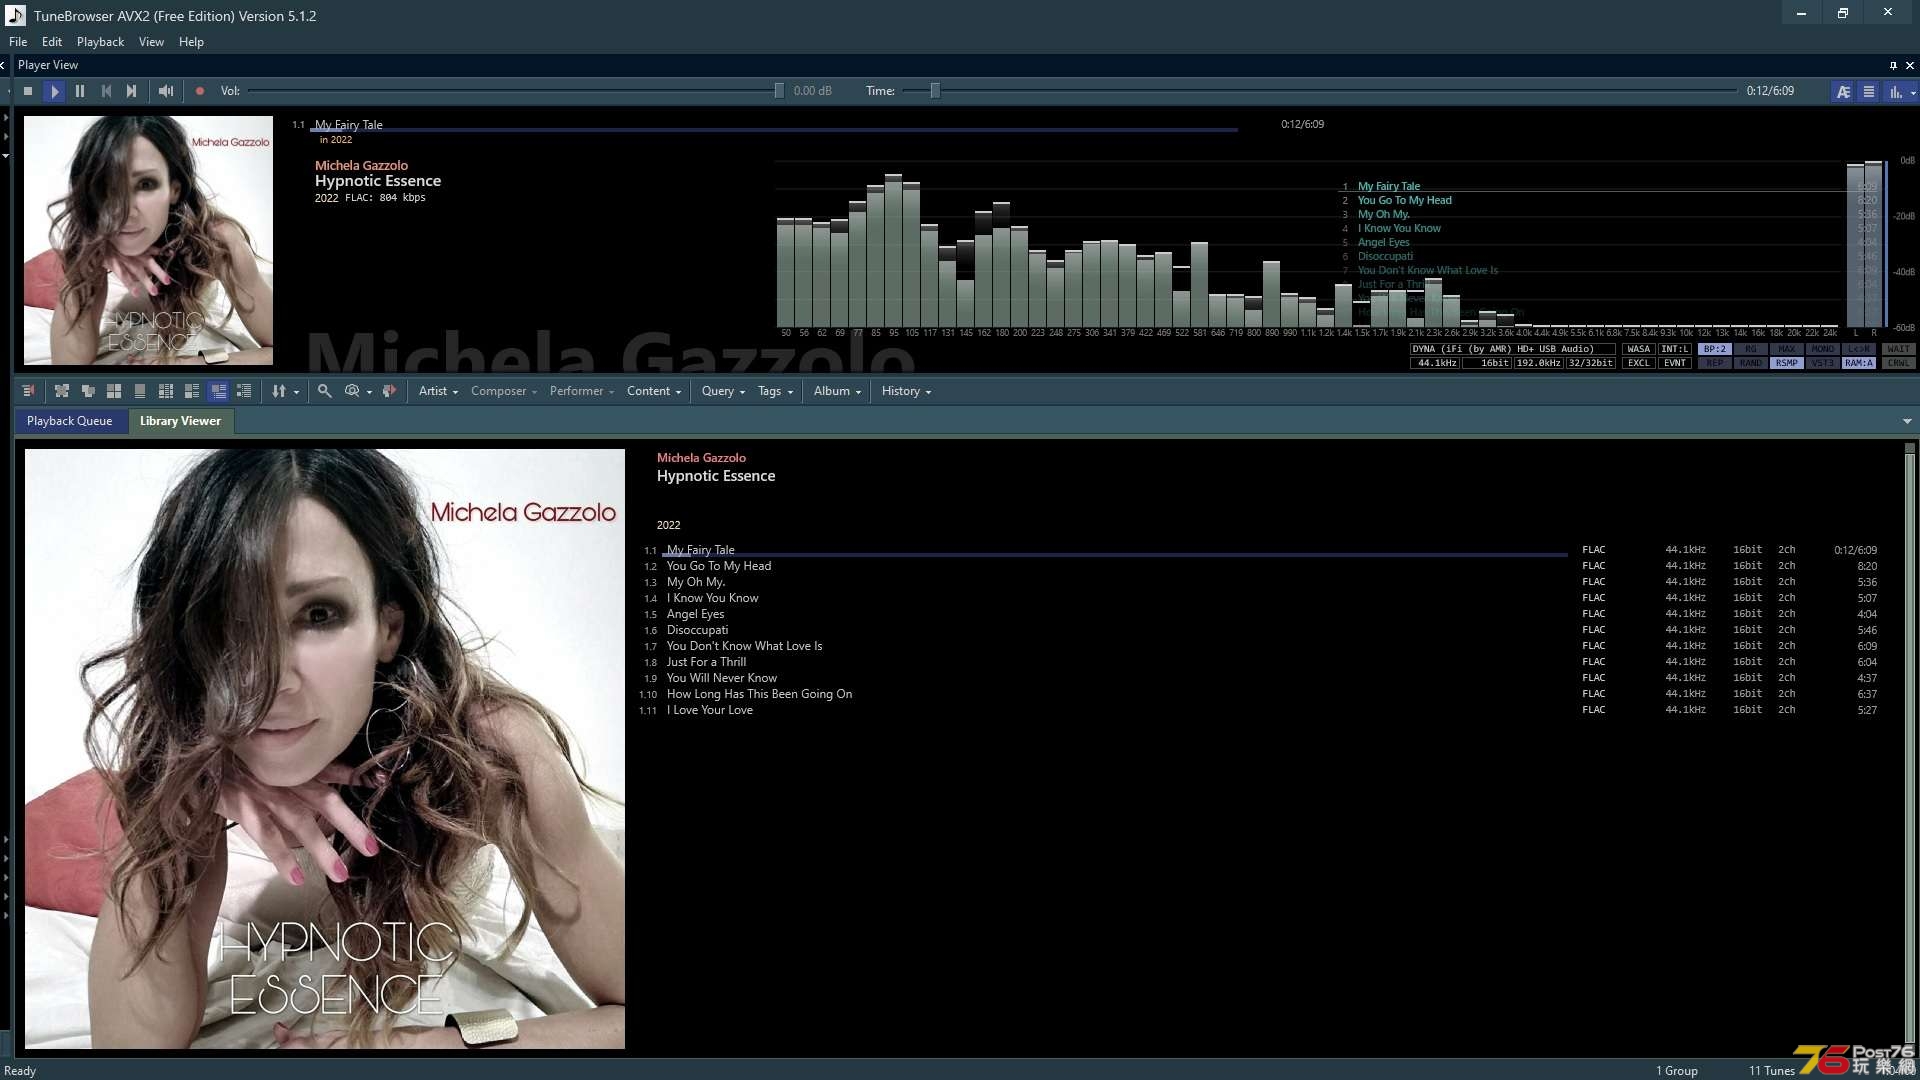This screenshot has height=1080, width=1920.
Task: Click the large album cover in Library Viewer
Action: pyautogui.click(x=325, y=749)
